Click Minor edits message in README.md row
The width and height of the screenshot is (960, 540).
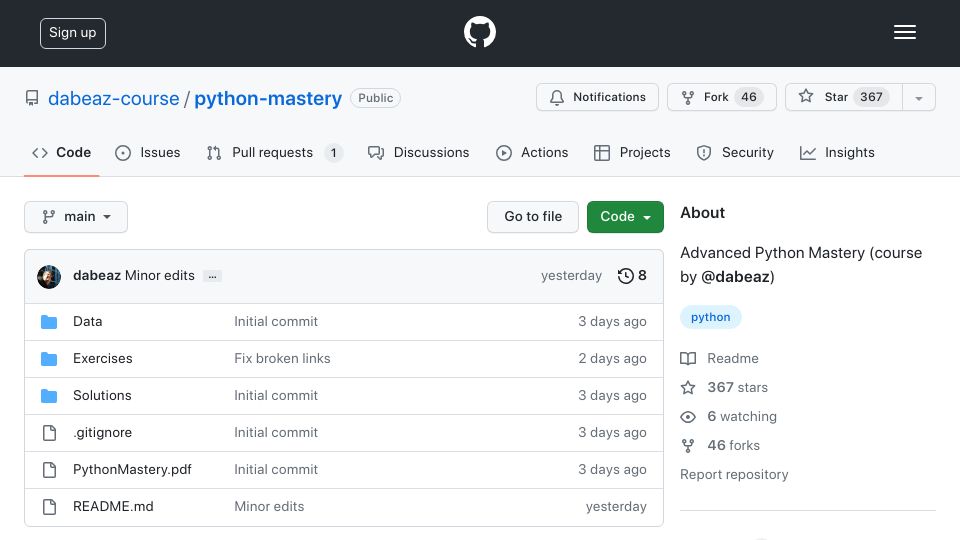pos(269,506)
